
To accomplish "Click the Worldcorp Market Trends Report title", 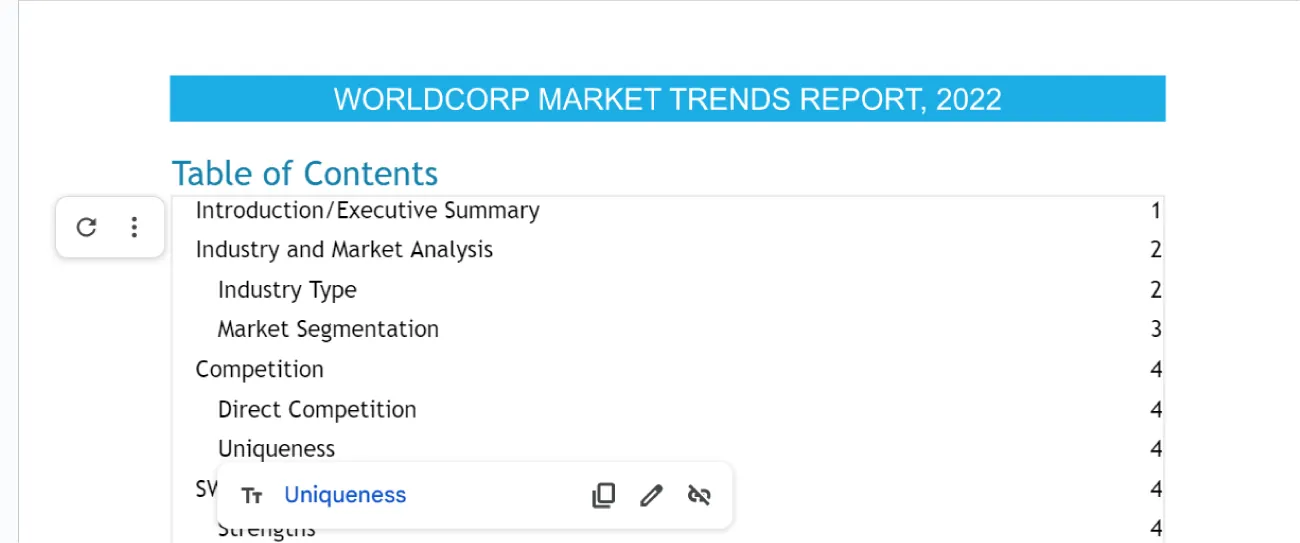I will click(667, 99).
